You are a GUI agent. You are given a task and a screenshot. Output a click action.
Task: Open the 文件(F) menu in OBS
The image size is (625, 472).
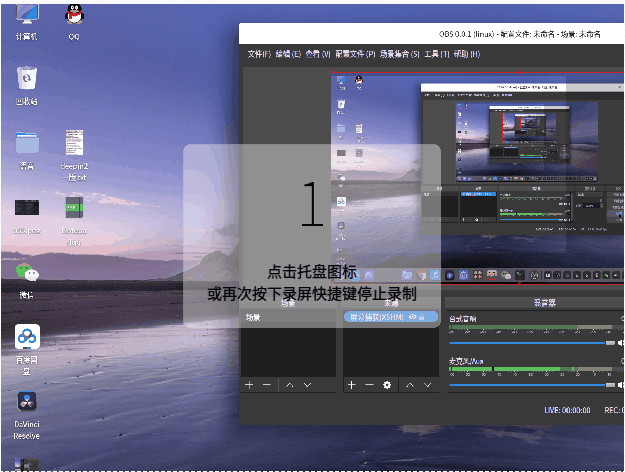point(259,54)
